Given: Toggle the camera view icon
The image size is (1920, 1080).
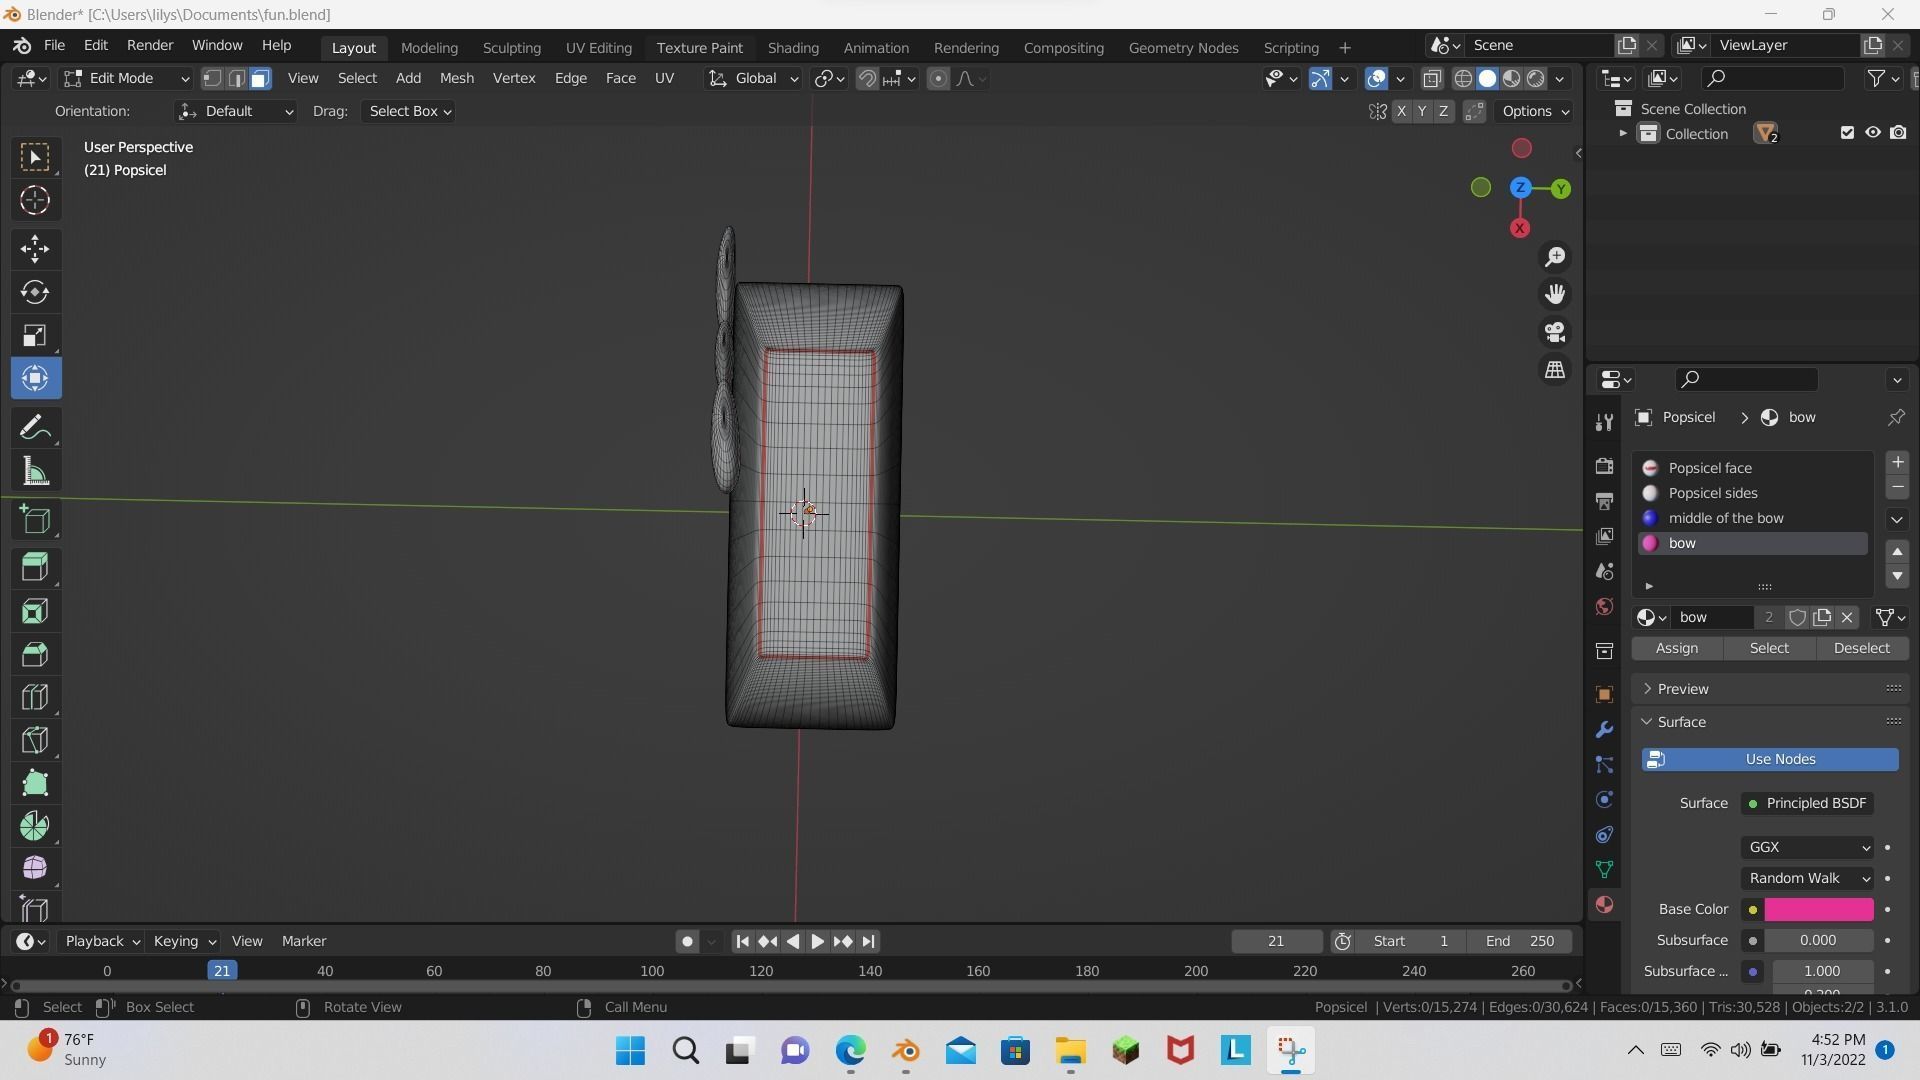Looking at the screenshot, I should point(1555,332).
